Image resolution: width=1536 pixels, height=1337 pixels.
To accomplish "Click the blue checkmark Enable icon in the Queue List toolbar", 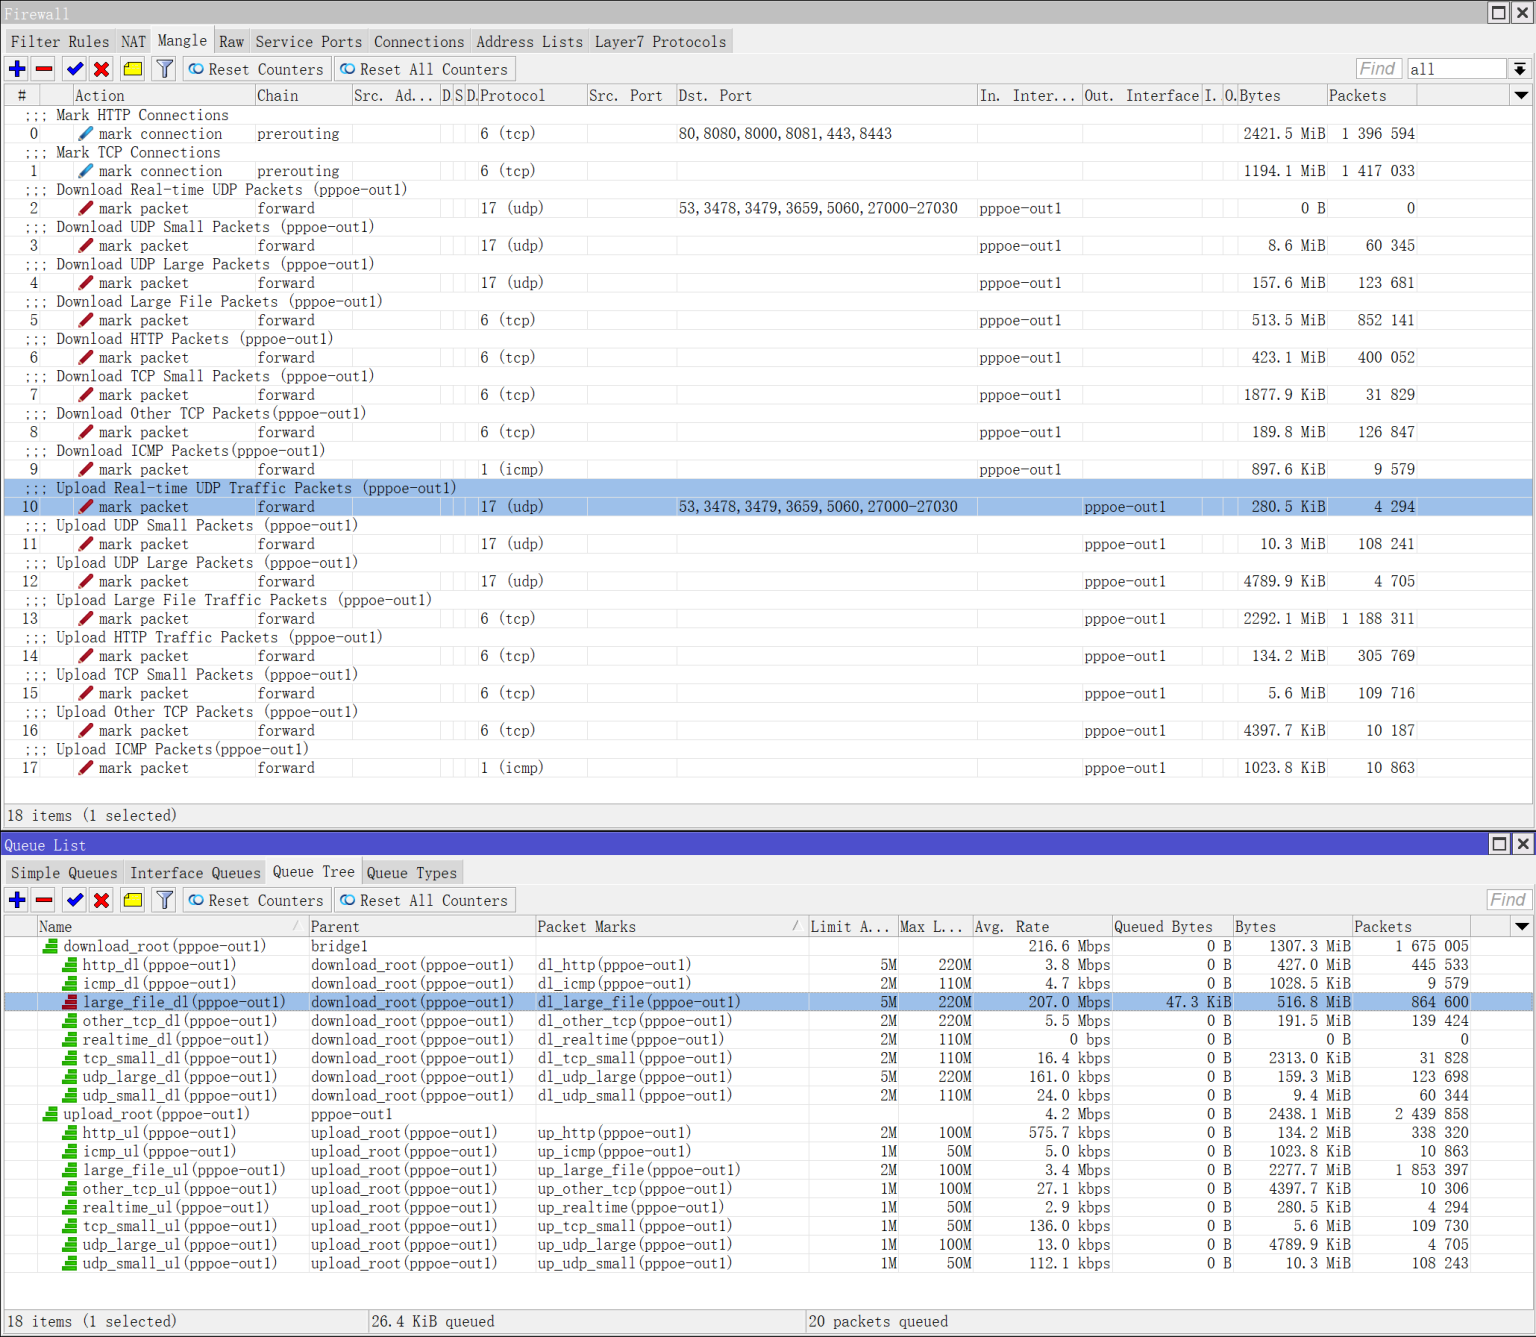I will coord(75,900).
